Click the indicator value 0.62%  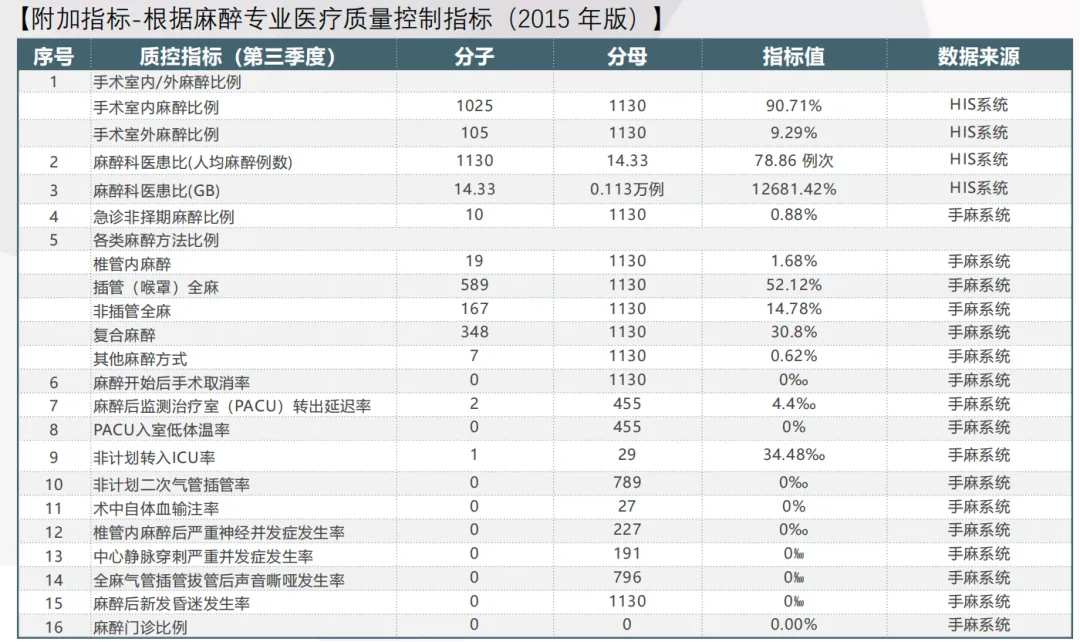tap(793, 356)
